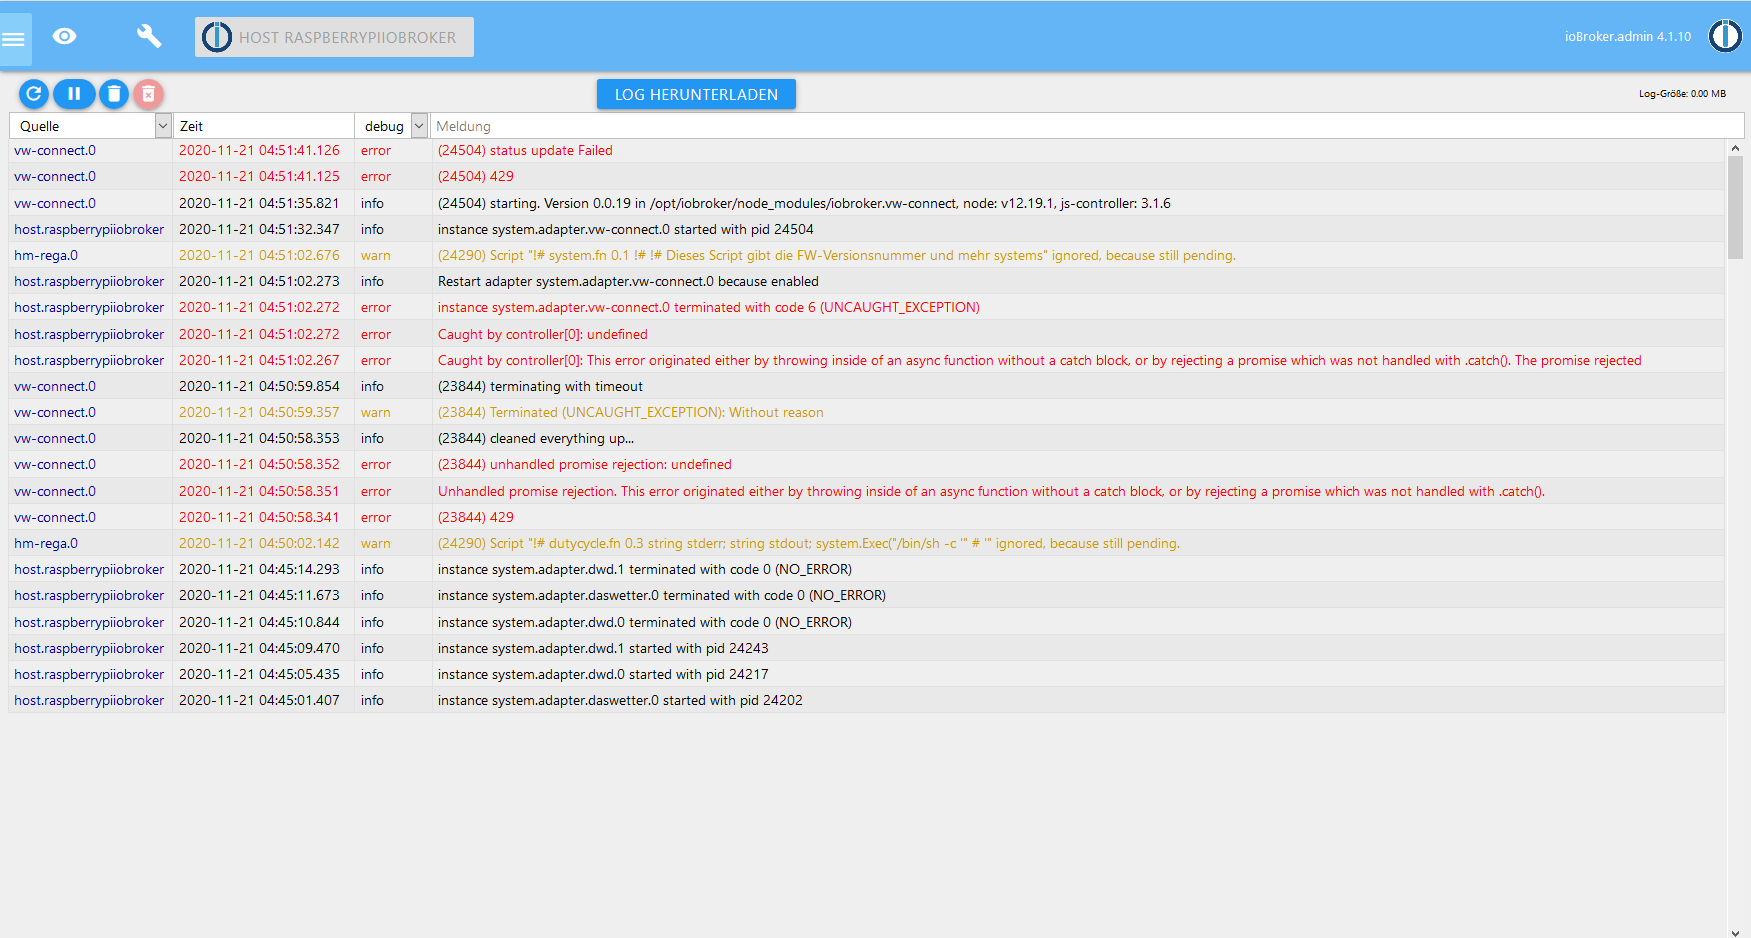
Task: Click the Zeit column header
Action: tap(191, 126)
